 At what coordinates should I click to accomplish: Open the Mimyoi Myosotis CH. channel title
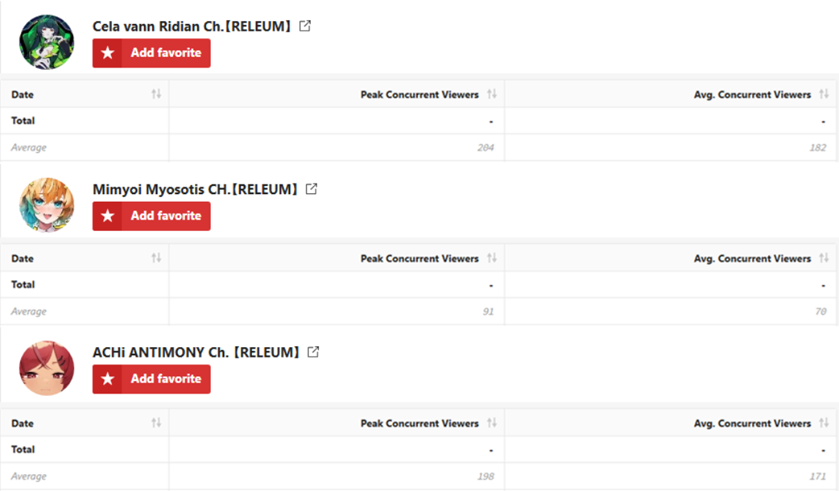point(195,189)
